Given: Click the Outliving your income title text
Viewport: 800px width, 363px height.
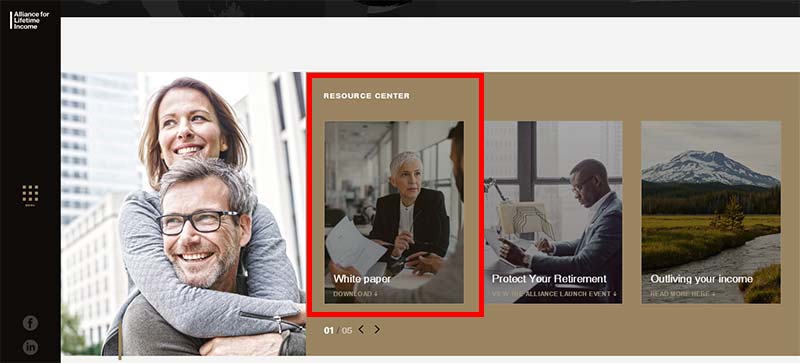Looking at the screenshot, I should [702, 279].
